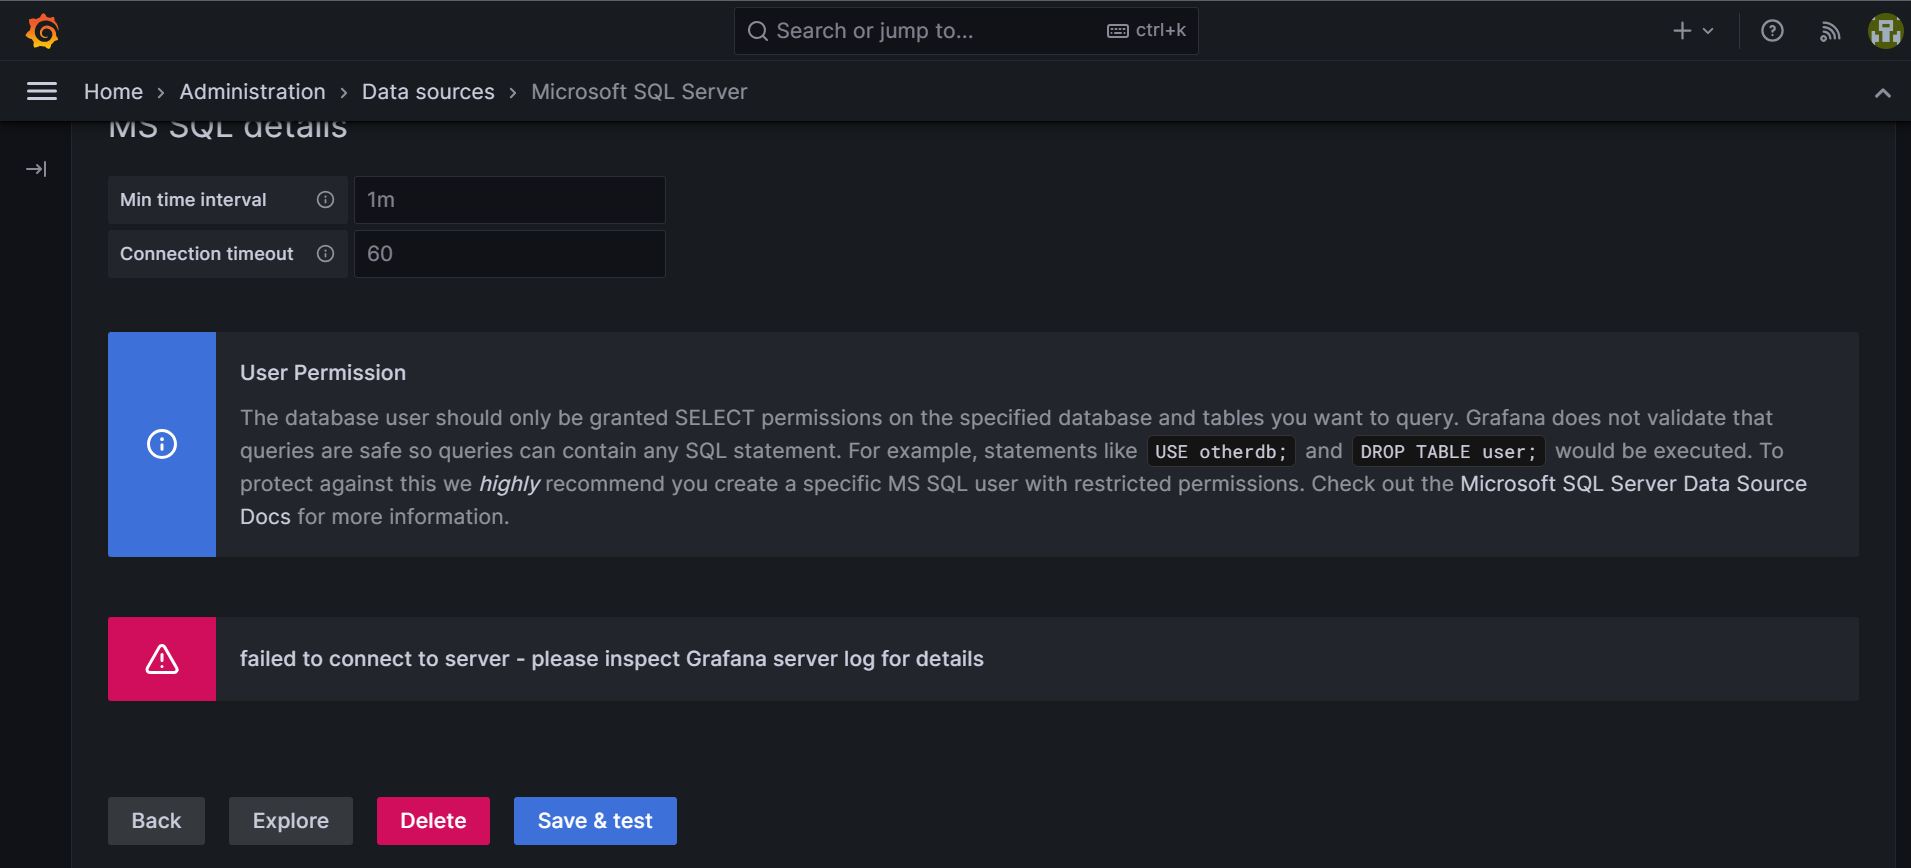Edit the Min time interval field
This screenshot has height=868, width=1911.
(510, 200)
